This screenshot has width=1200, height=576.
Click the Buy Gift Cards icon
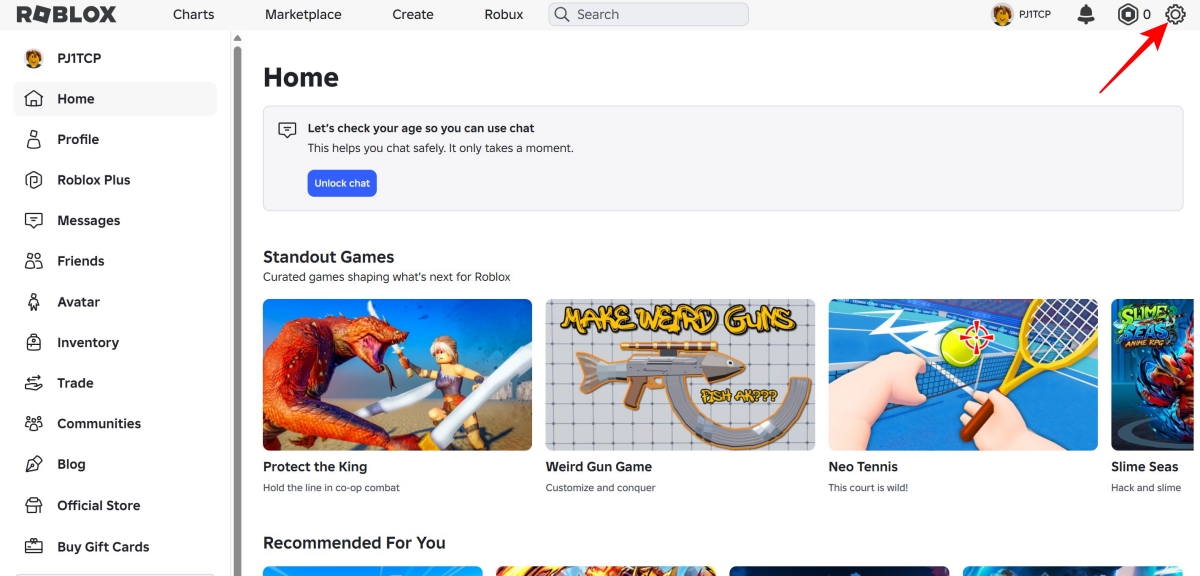click(x=34, y=546)
